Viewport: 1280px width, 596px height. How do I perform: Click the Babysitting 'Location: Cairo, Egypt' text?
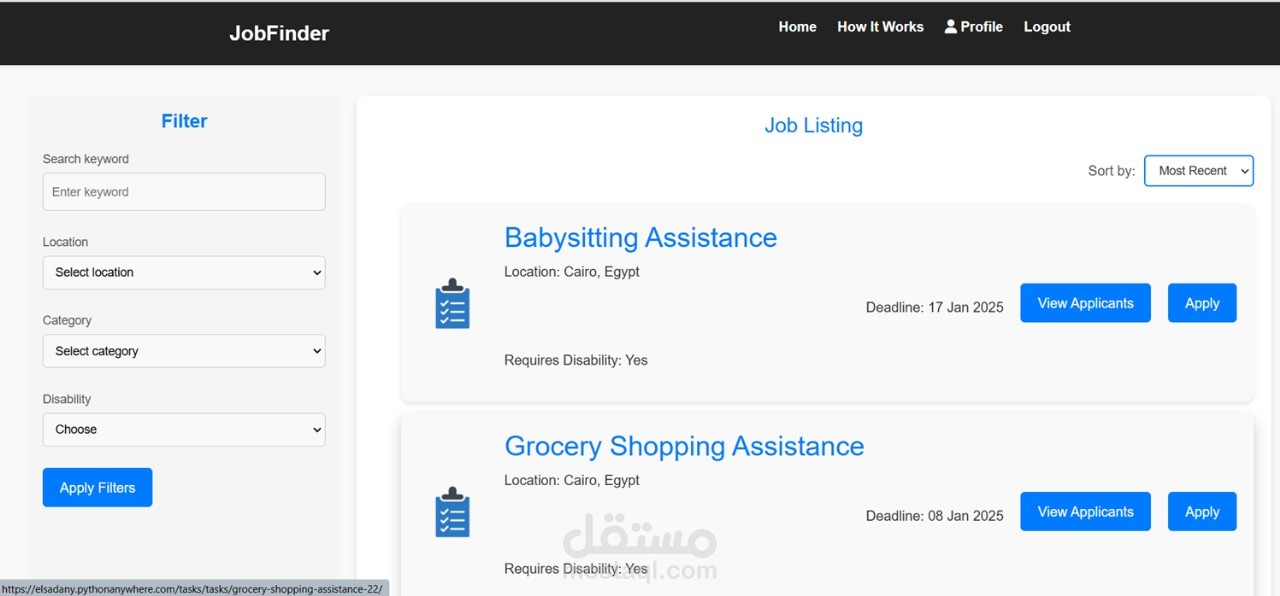point(572,272)
